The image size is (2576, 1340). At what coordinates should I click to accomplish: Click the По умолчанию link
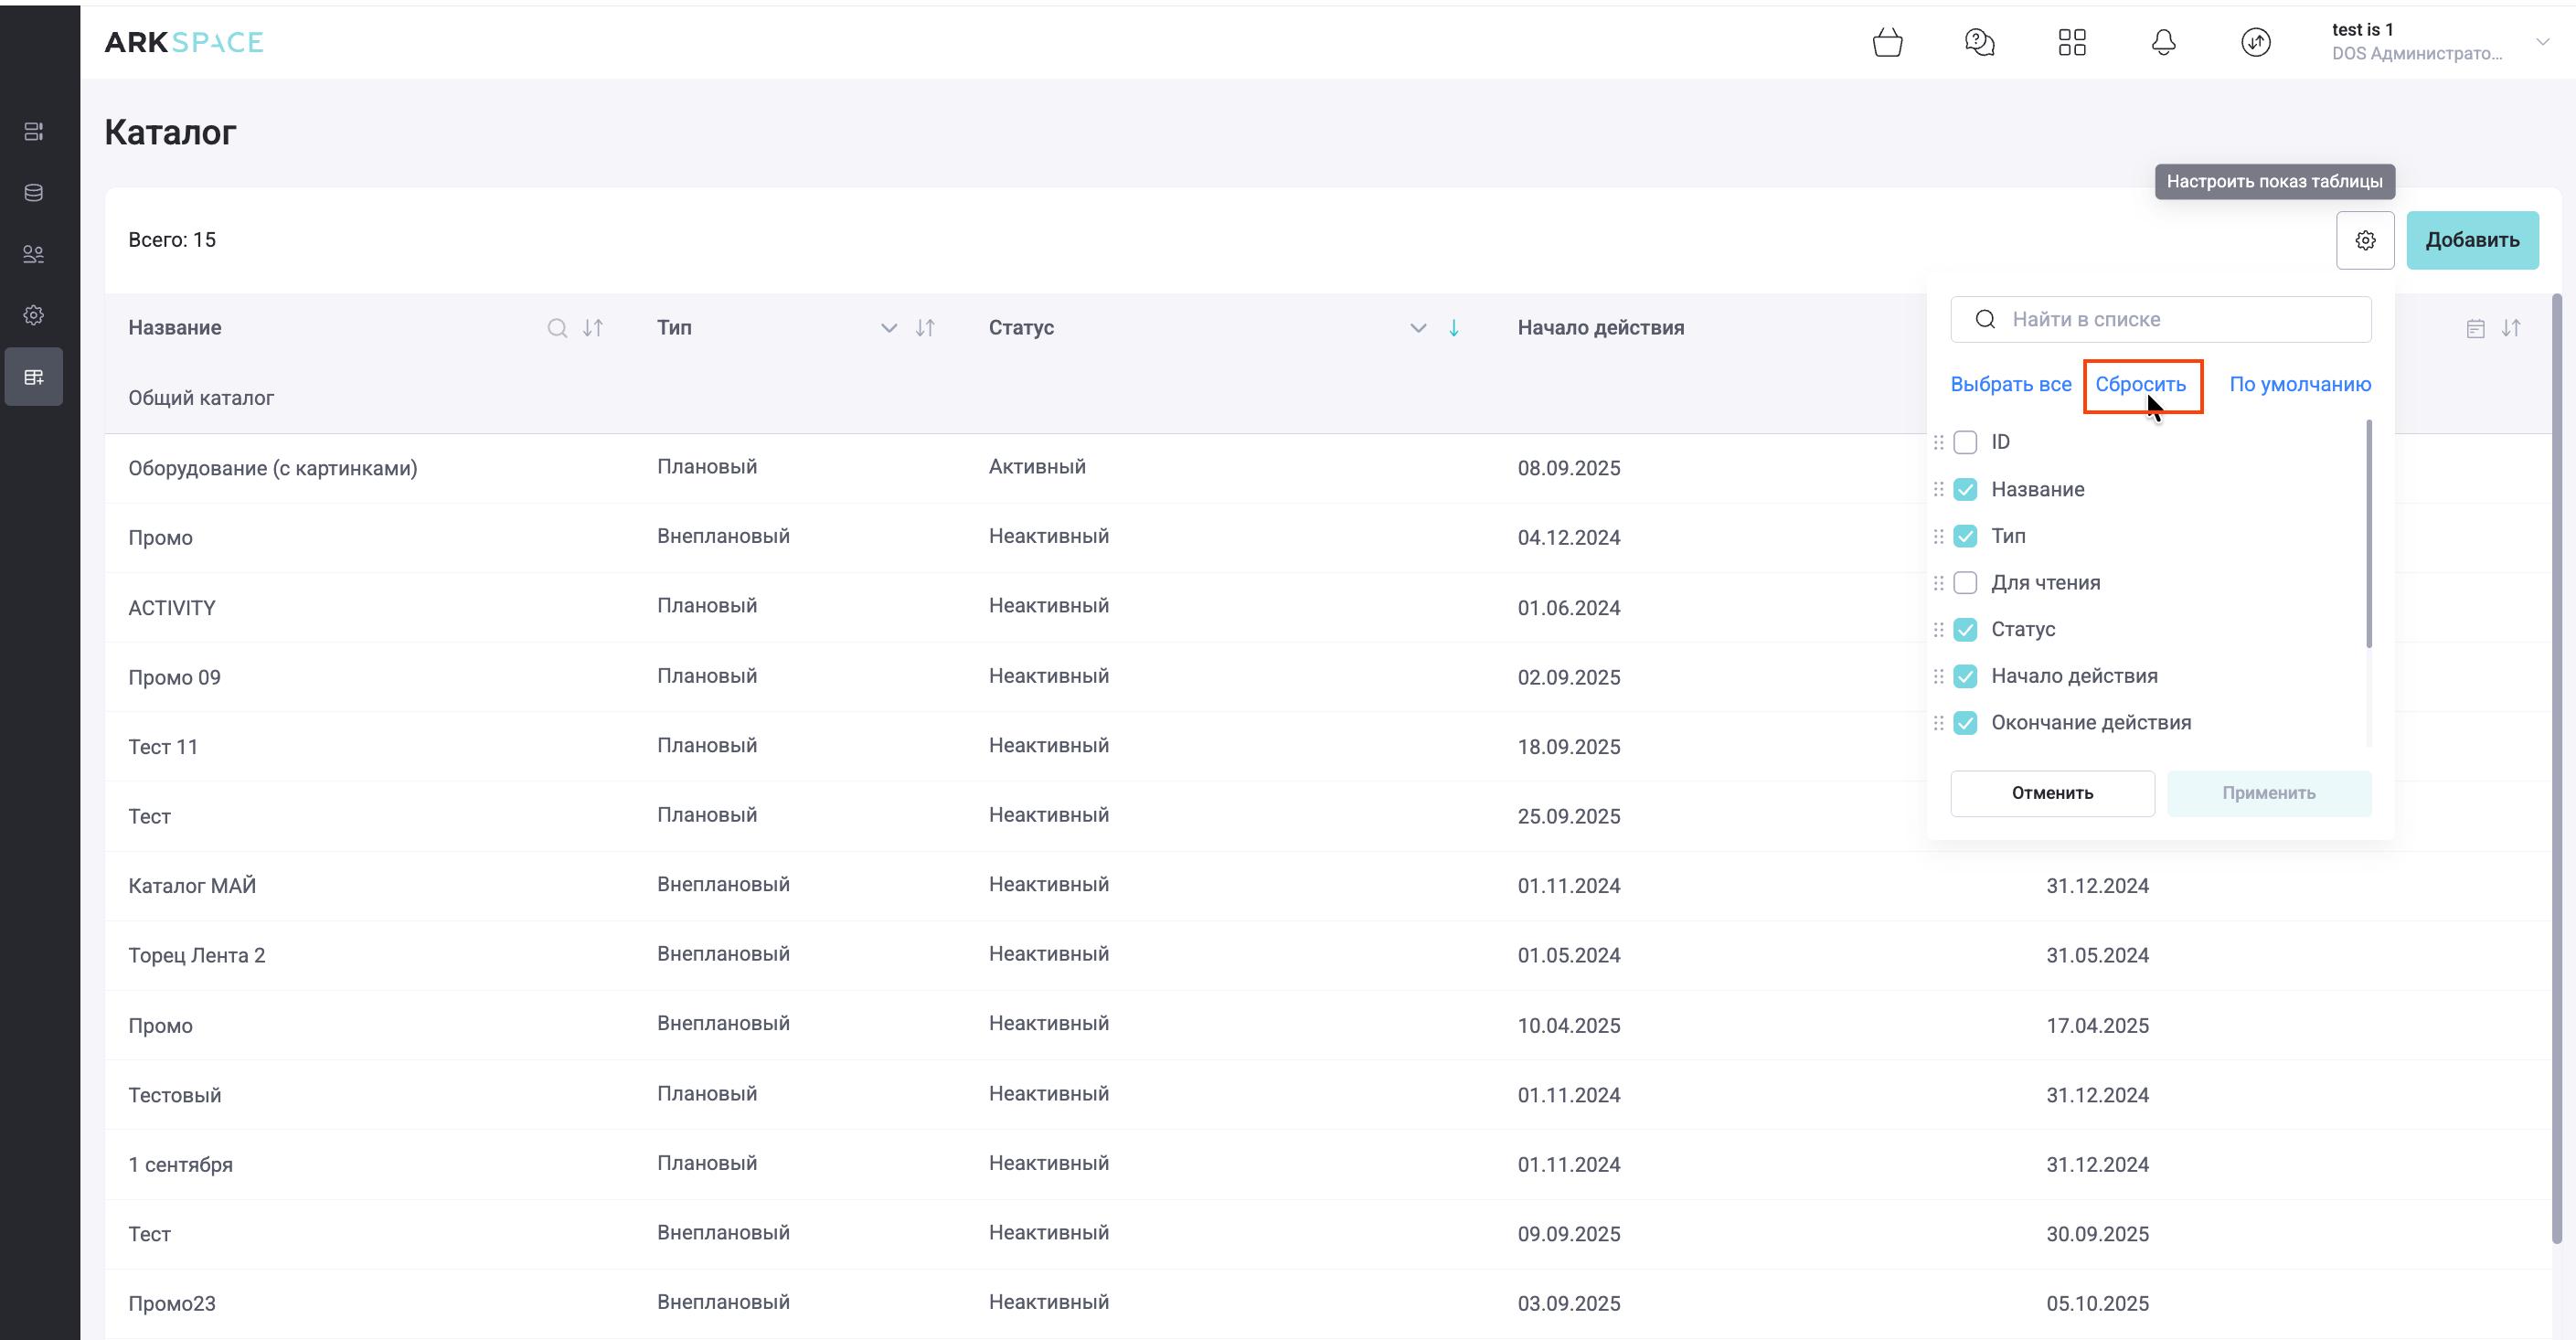click(2299, 384)
